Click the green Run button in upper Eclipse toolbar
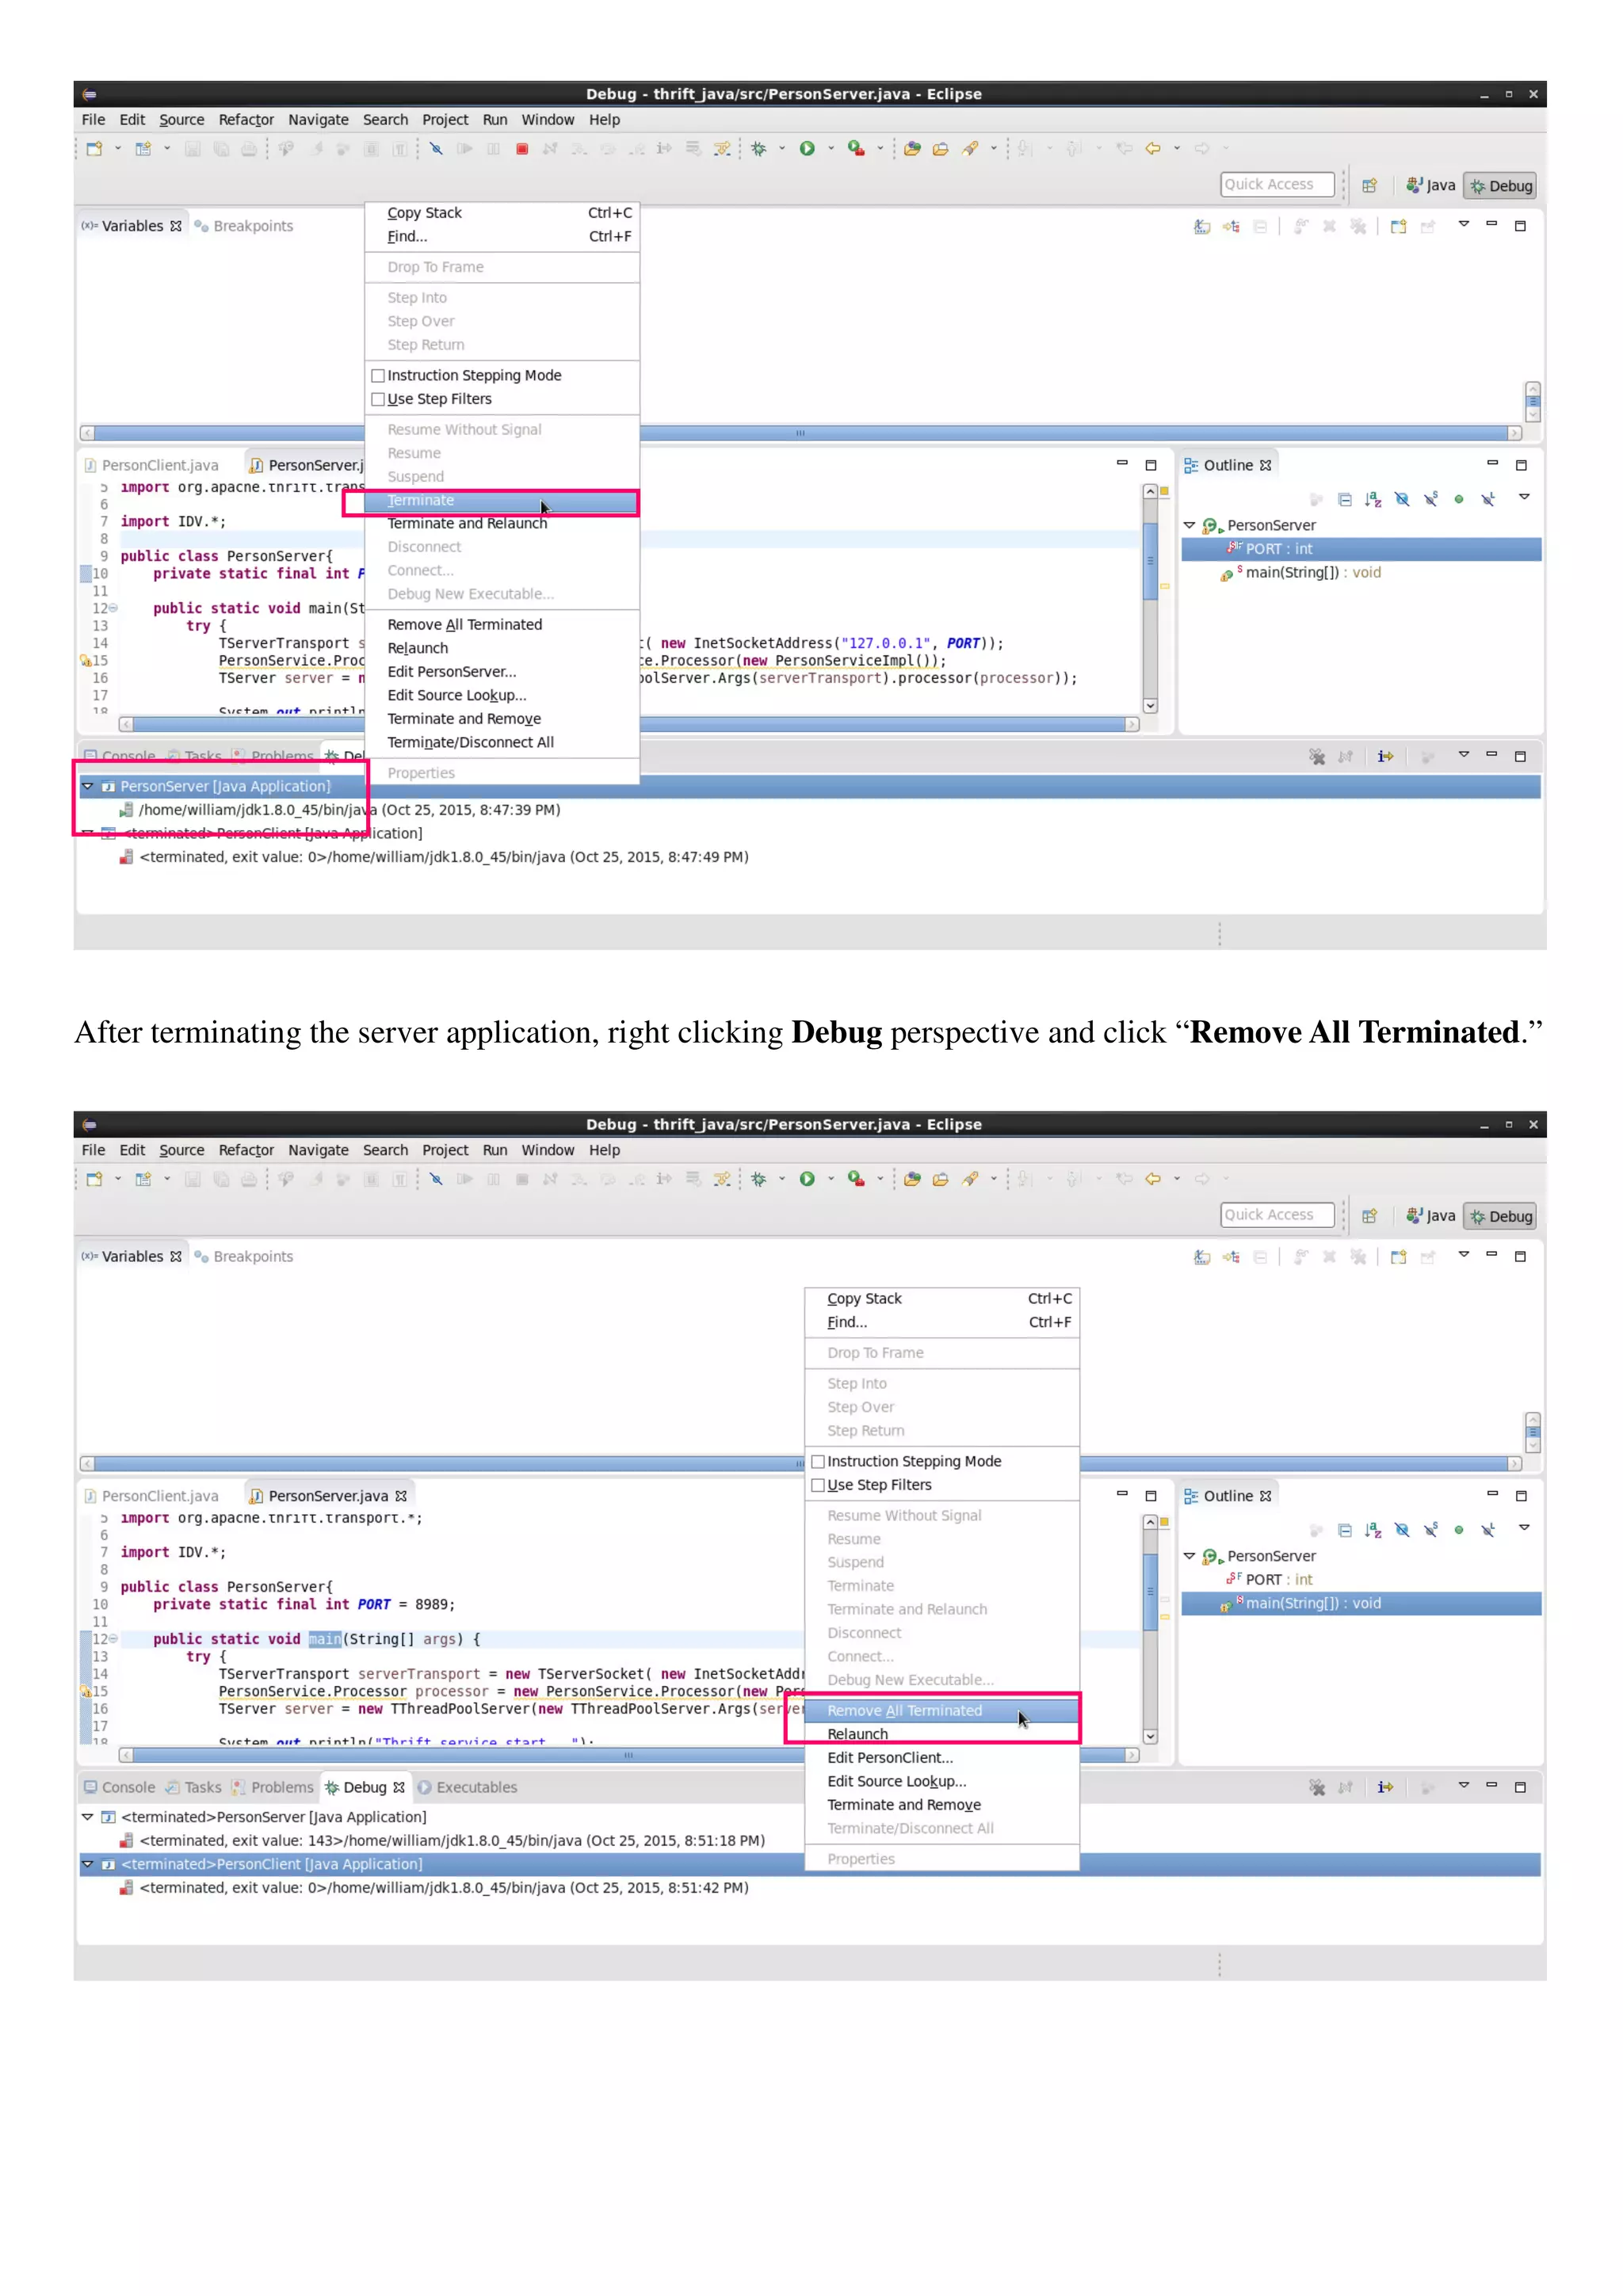 (807, 149)
